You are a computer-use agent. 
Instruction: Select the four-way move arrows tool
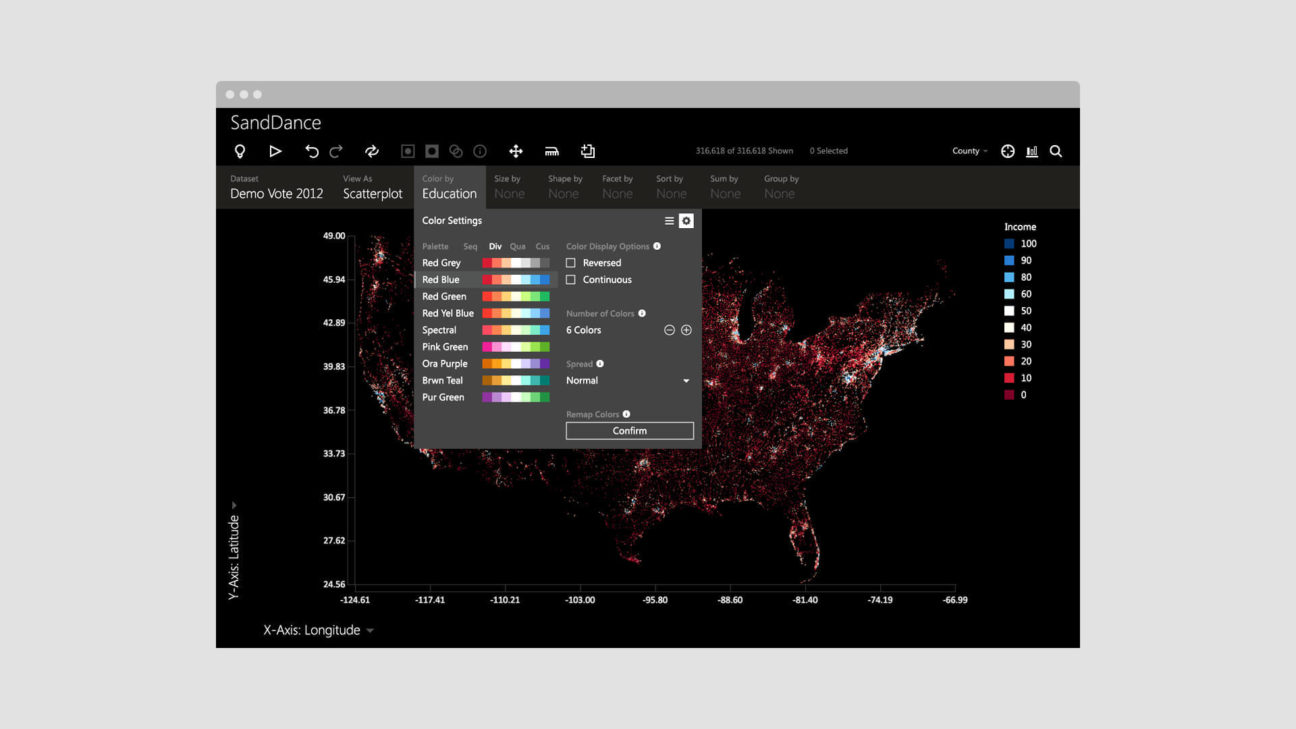click(x=516, y=151)
